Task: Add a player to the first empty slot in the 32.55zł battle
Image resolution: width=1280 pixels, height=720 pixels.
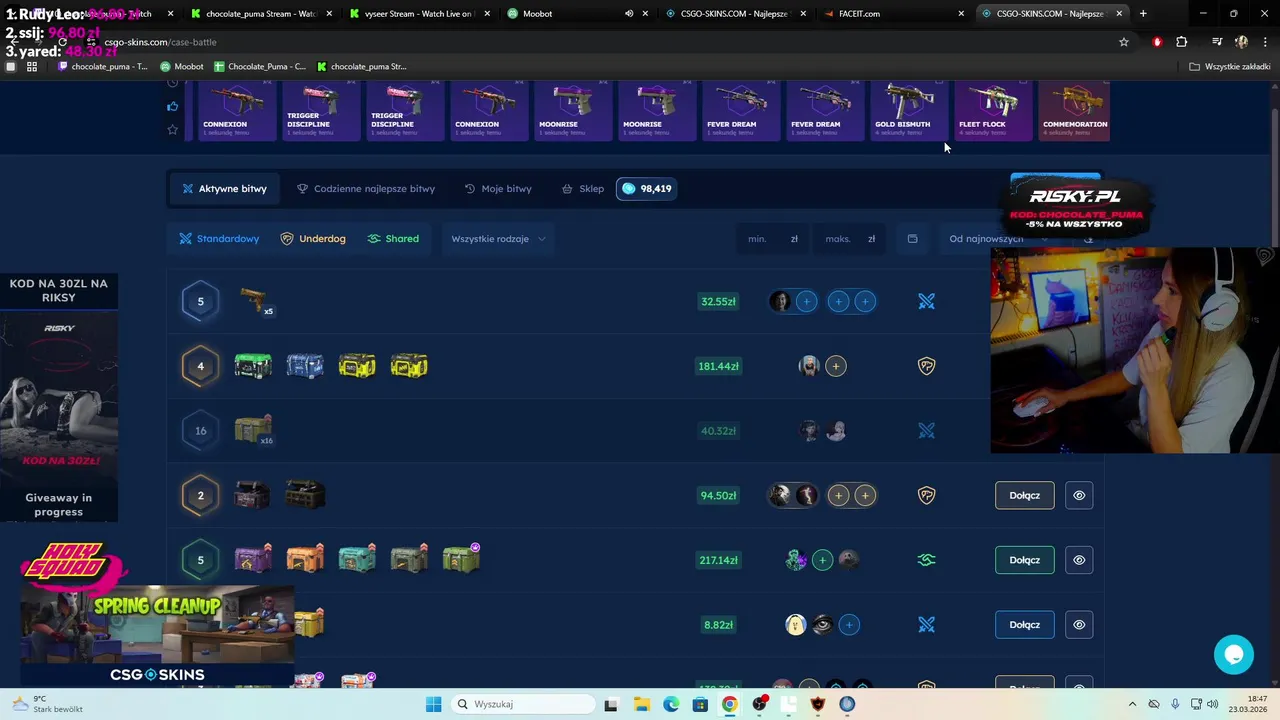Action: (806, 301)
